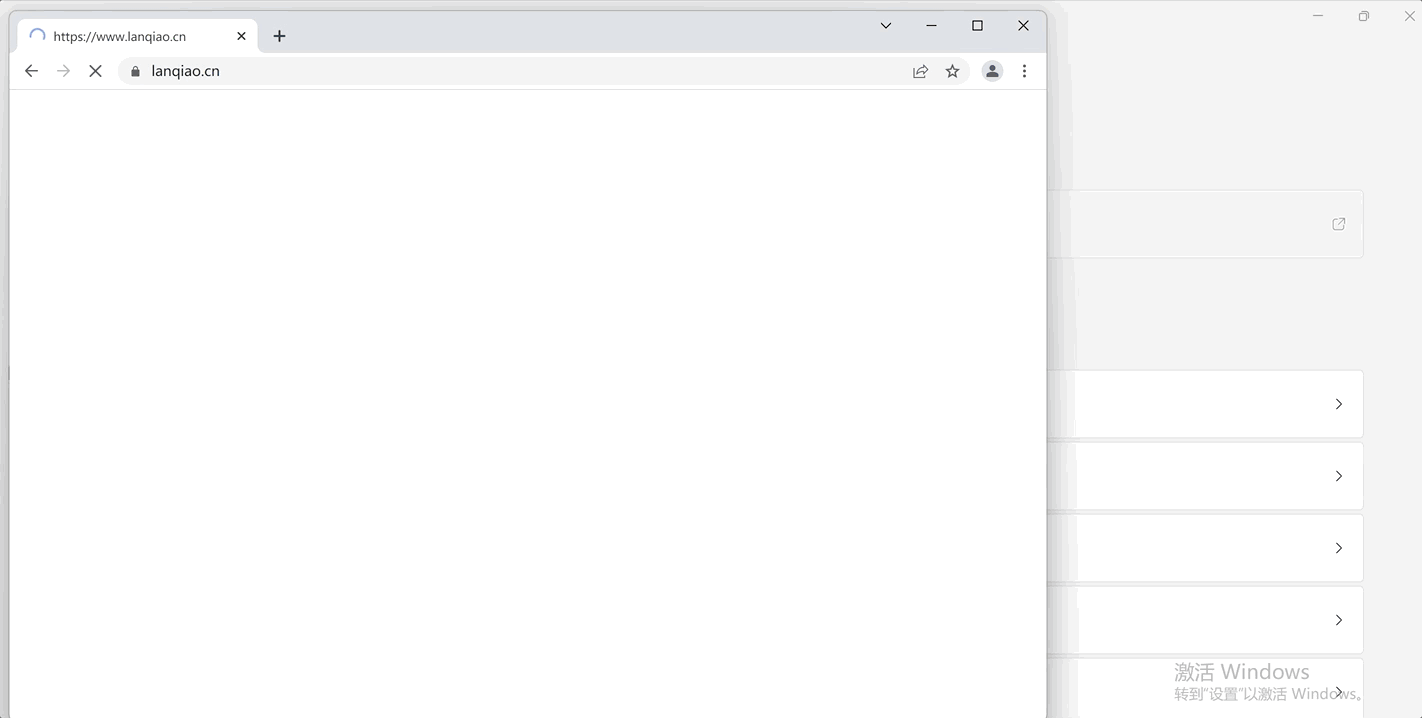Image resolution: width=1422 pixels, height=718 pixels.
Task: Open the tab search dropdown arrow
Action: 885,26
